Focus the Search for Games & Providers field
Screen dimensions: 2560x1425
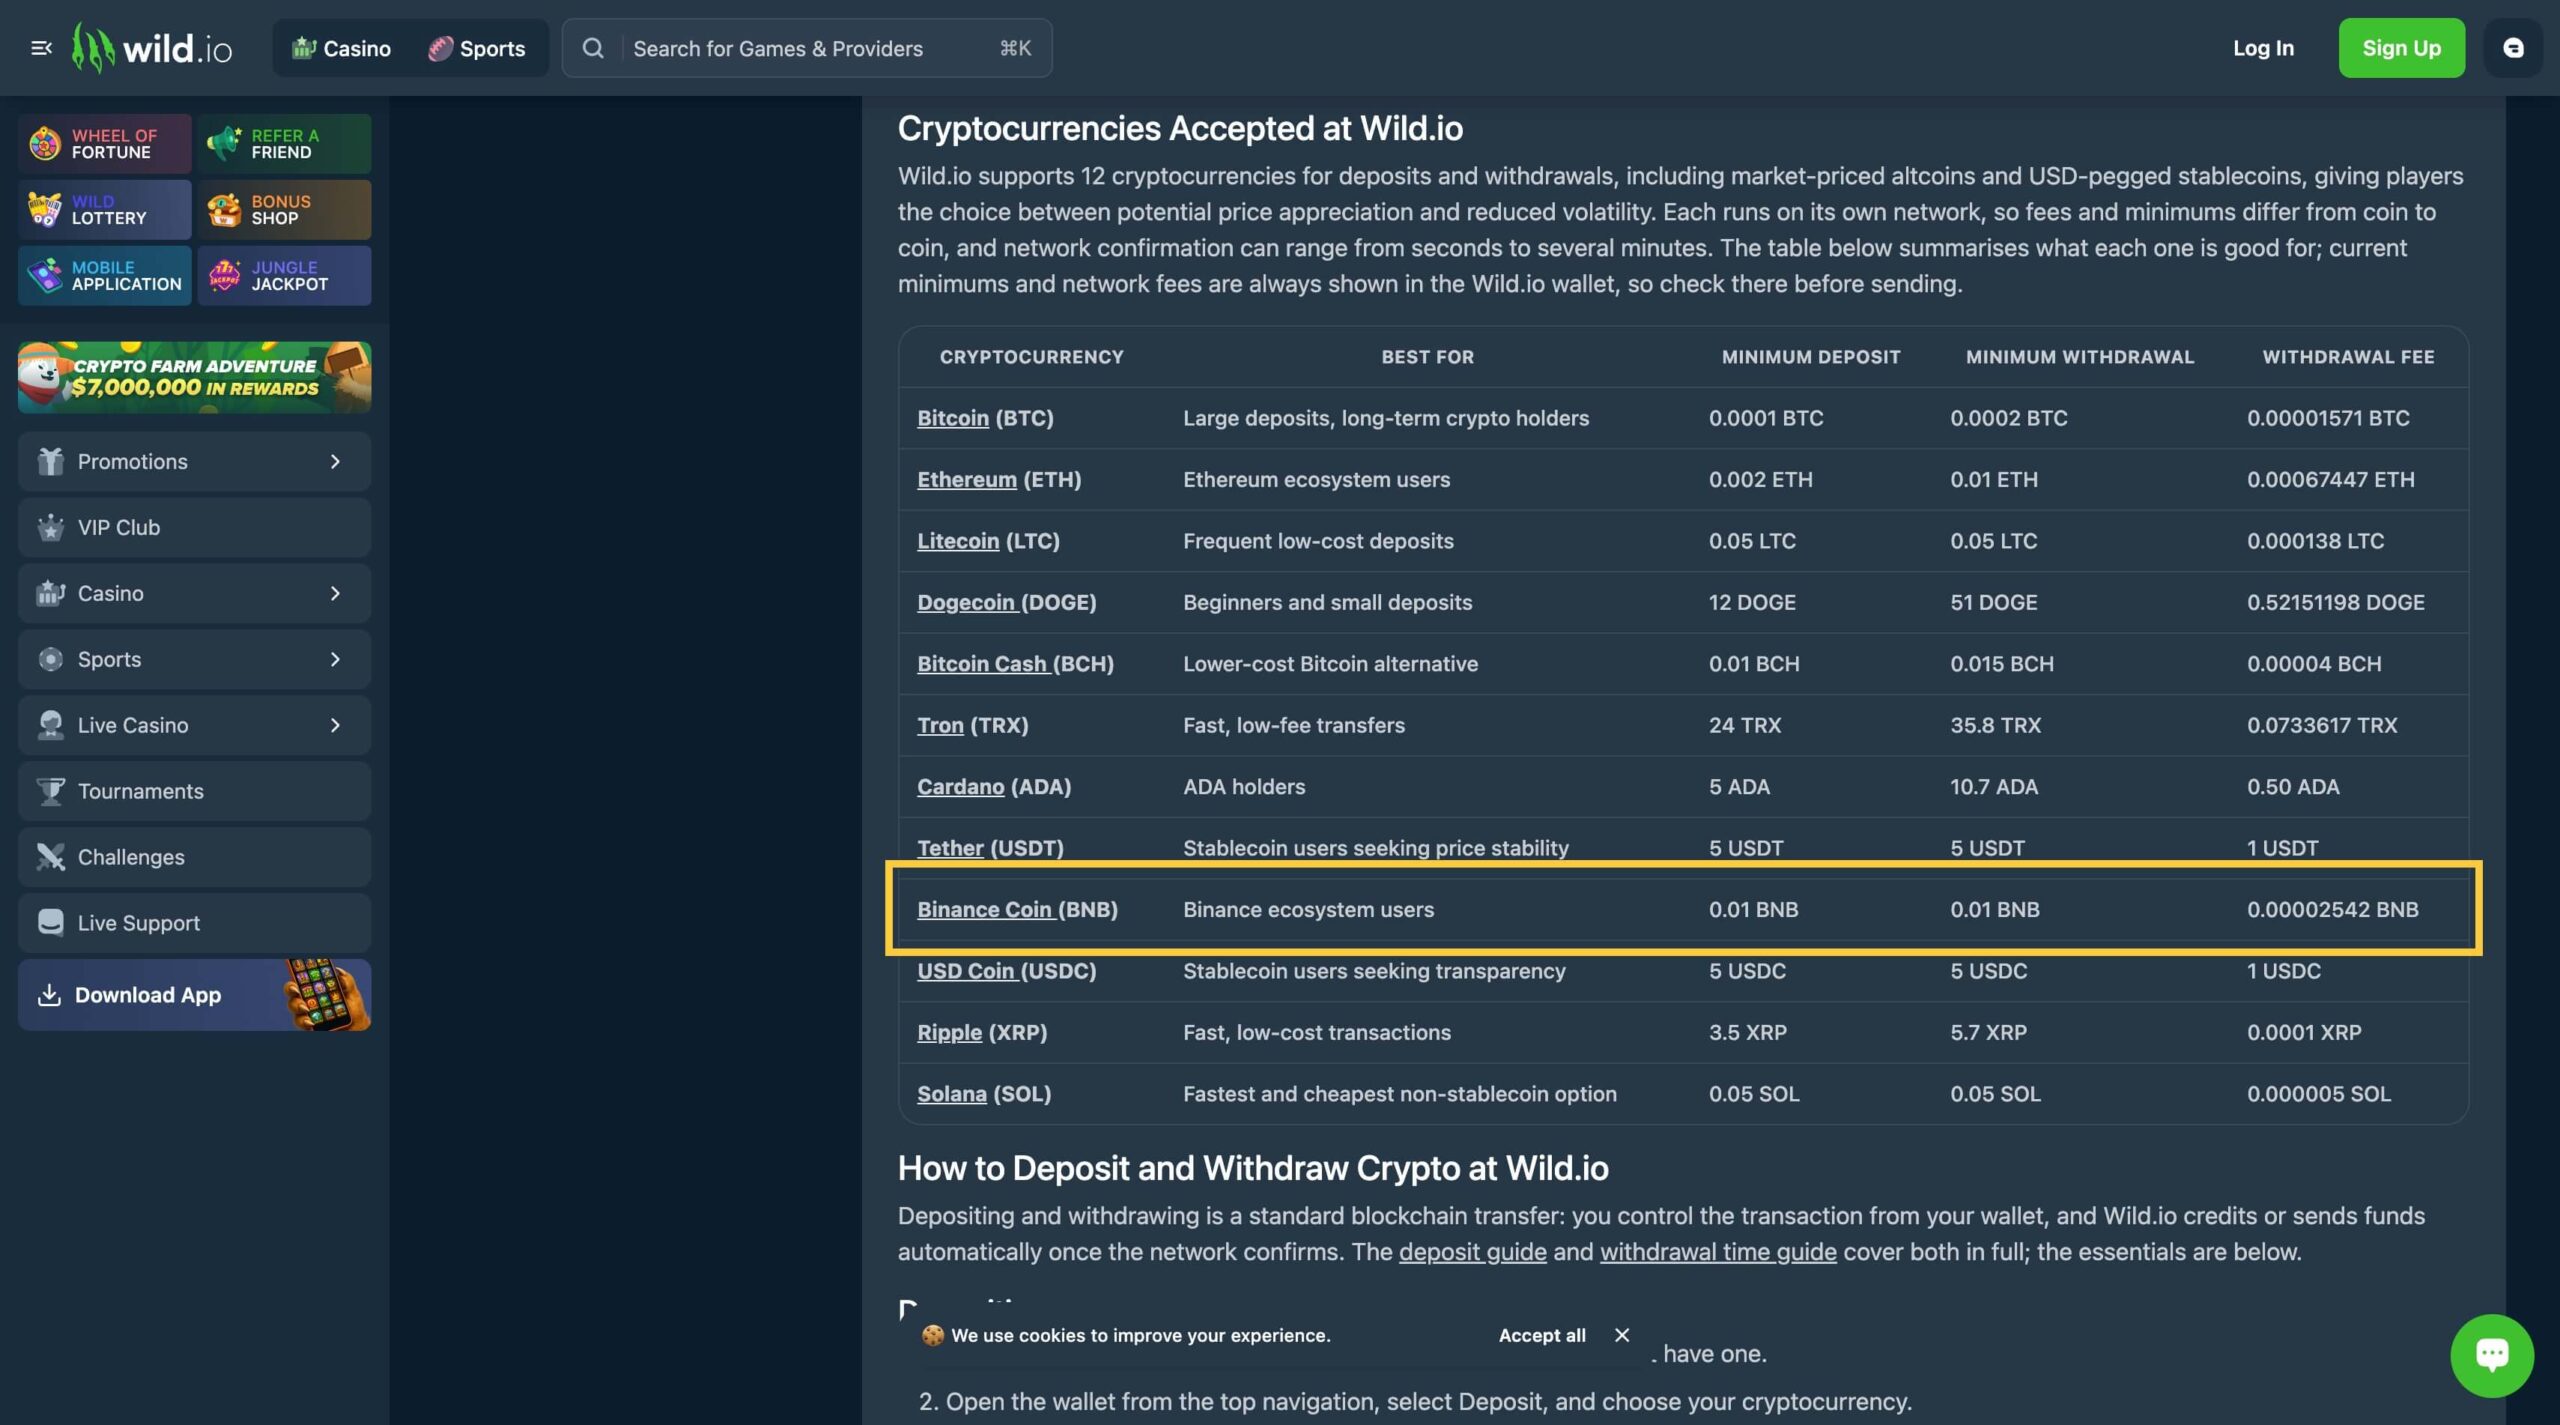click(806, 48)
